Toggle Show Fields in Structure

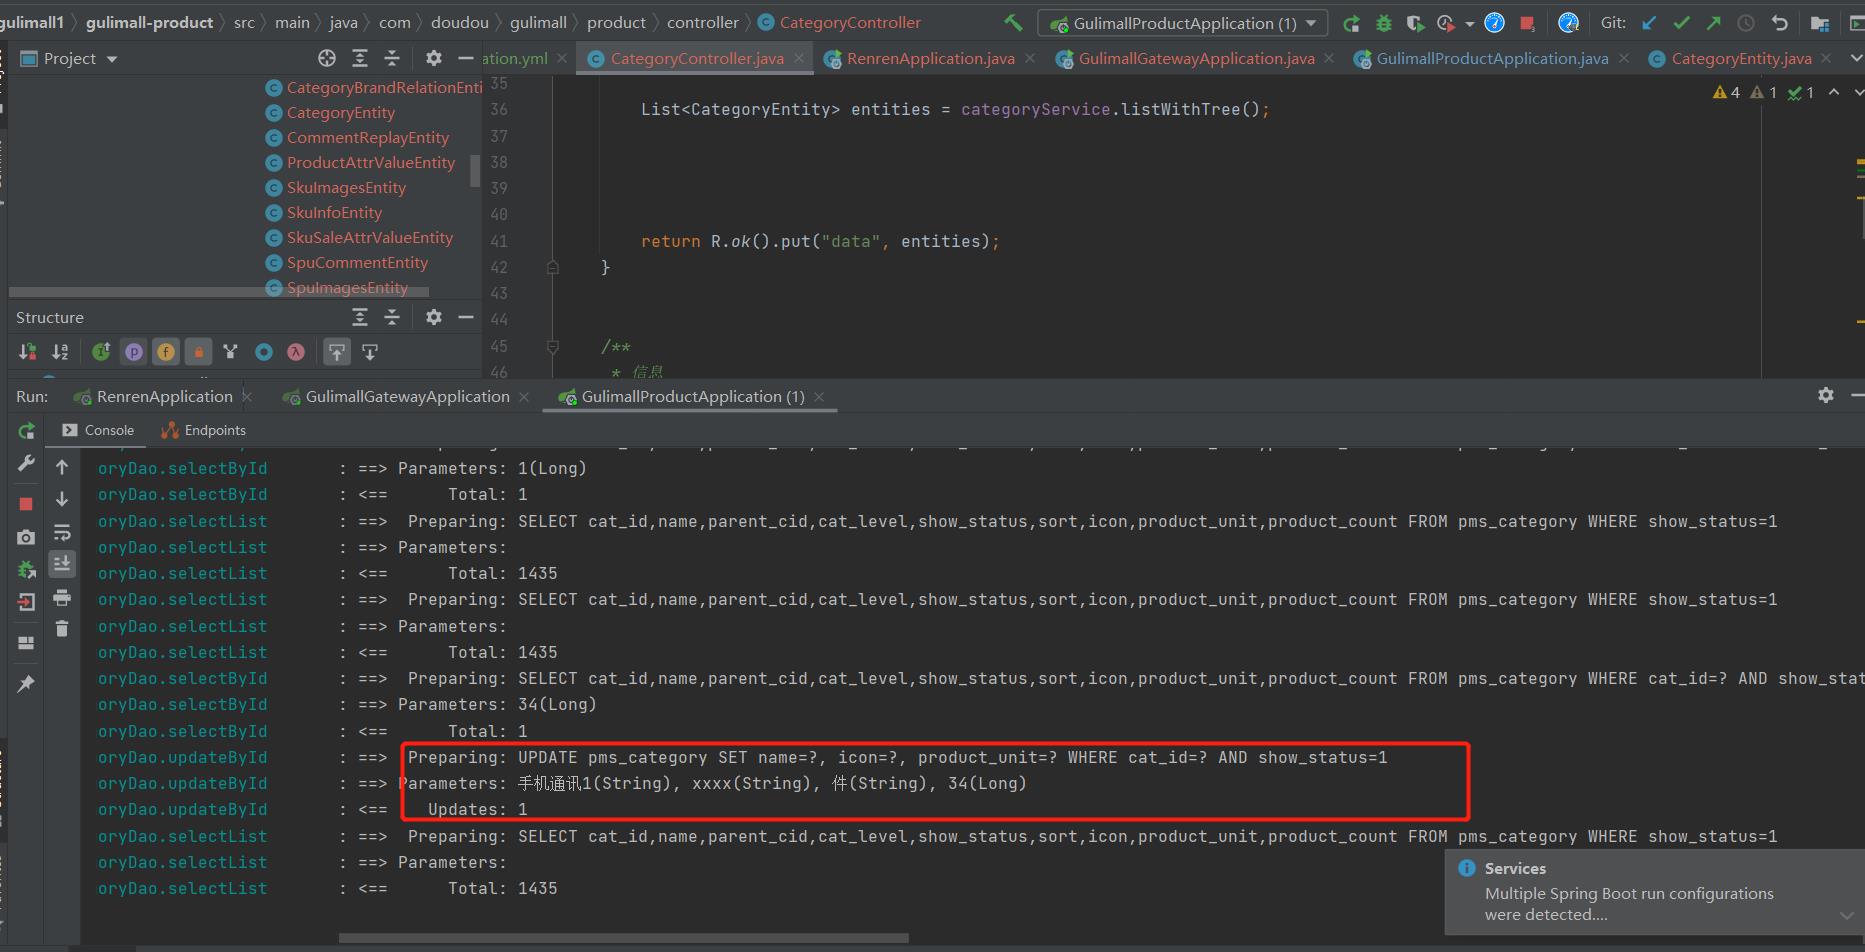166,352
